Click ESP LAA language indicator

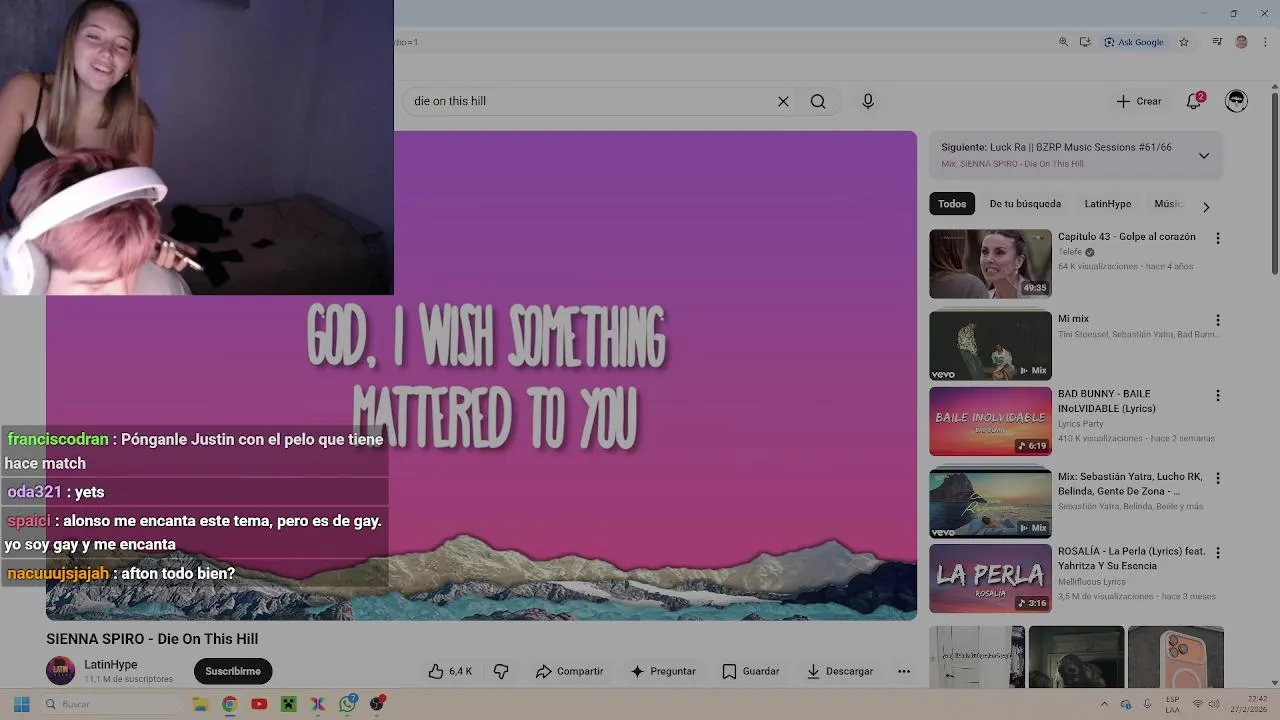1172,704
